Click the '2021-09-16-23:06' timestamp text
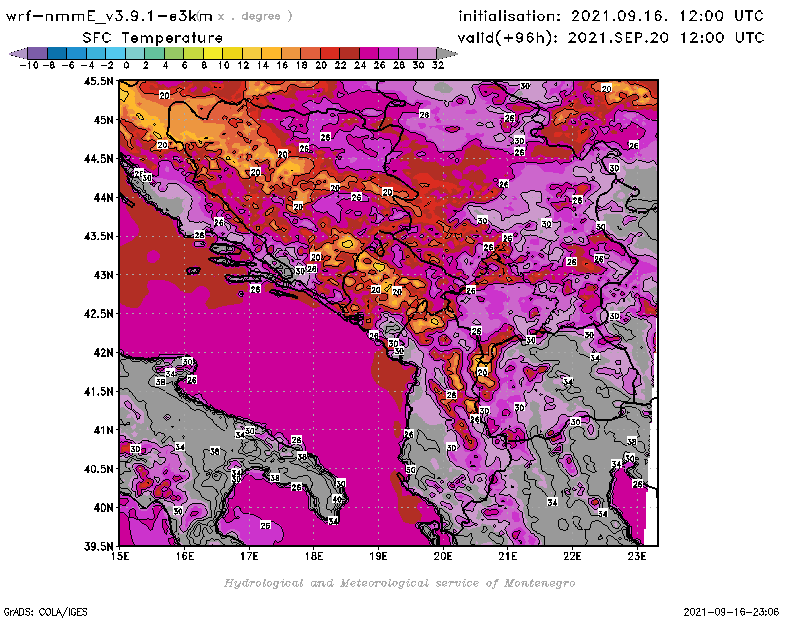800x618 pixels. click(731, 611)
